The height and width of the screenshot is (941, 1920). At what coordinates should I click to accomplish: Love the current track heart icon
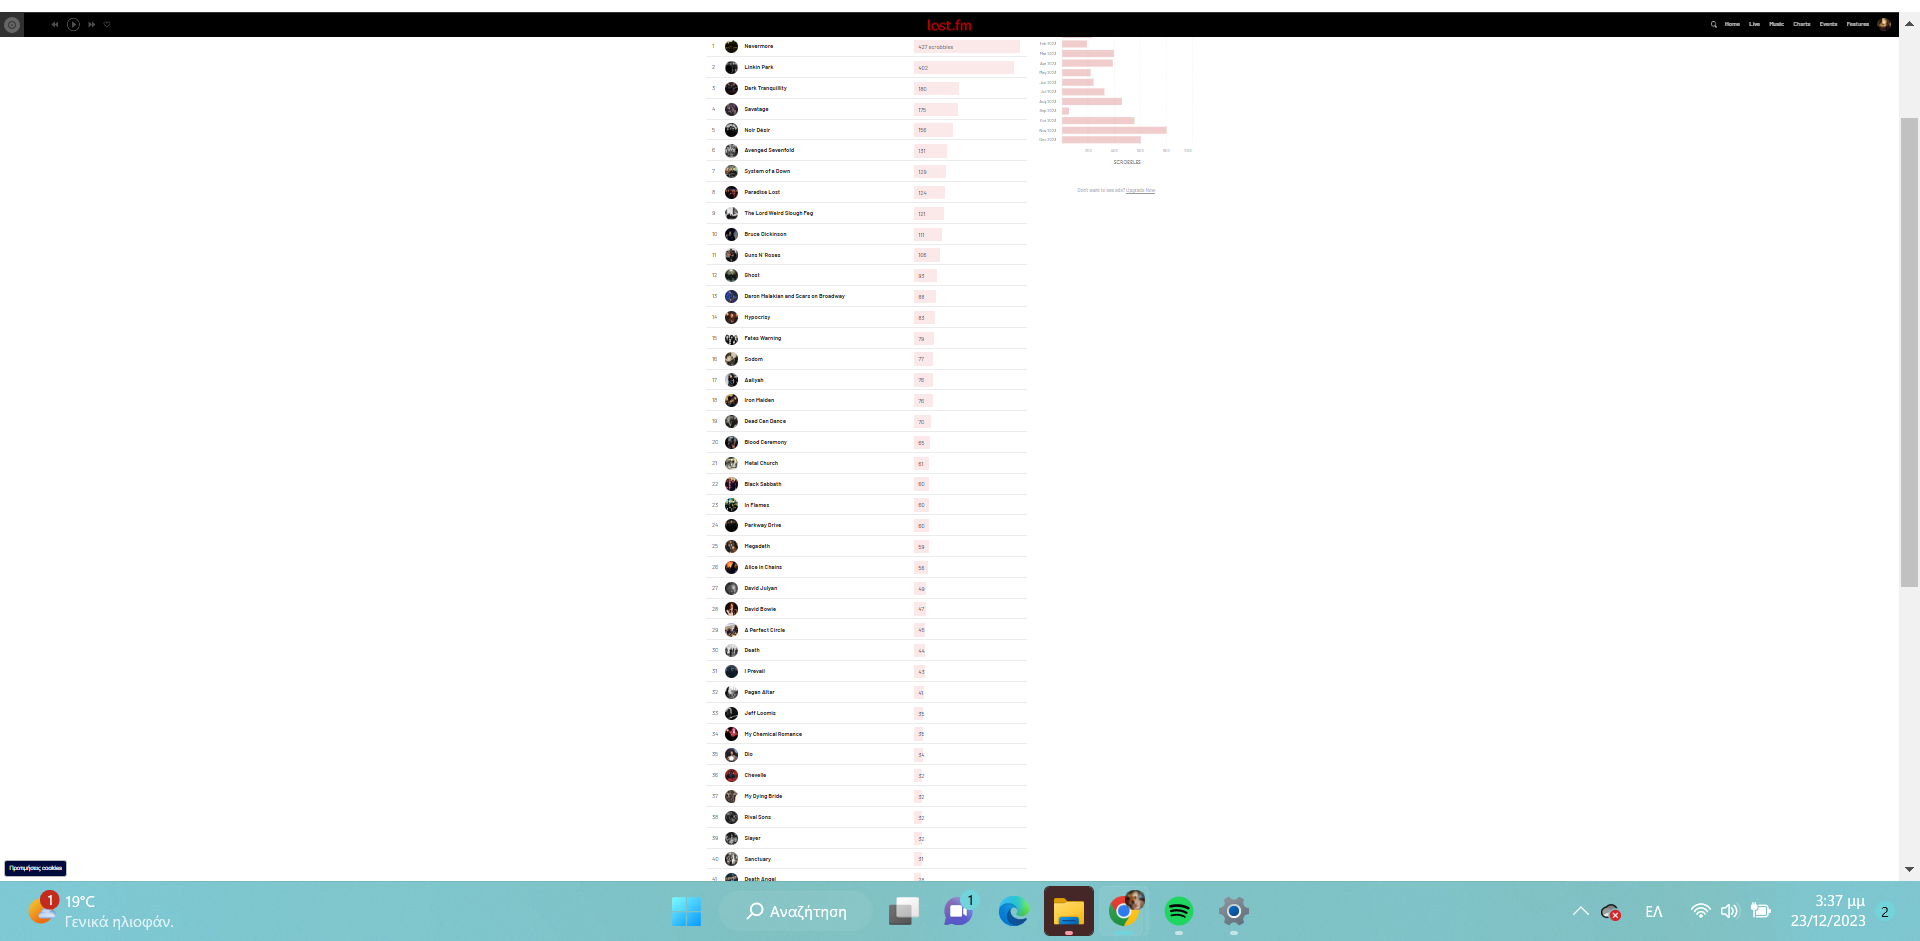coord(107,24)
